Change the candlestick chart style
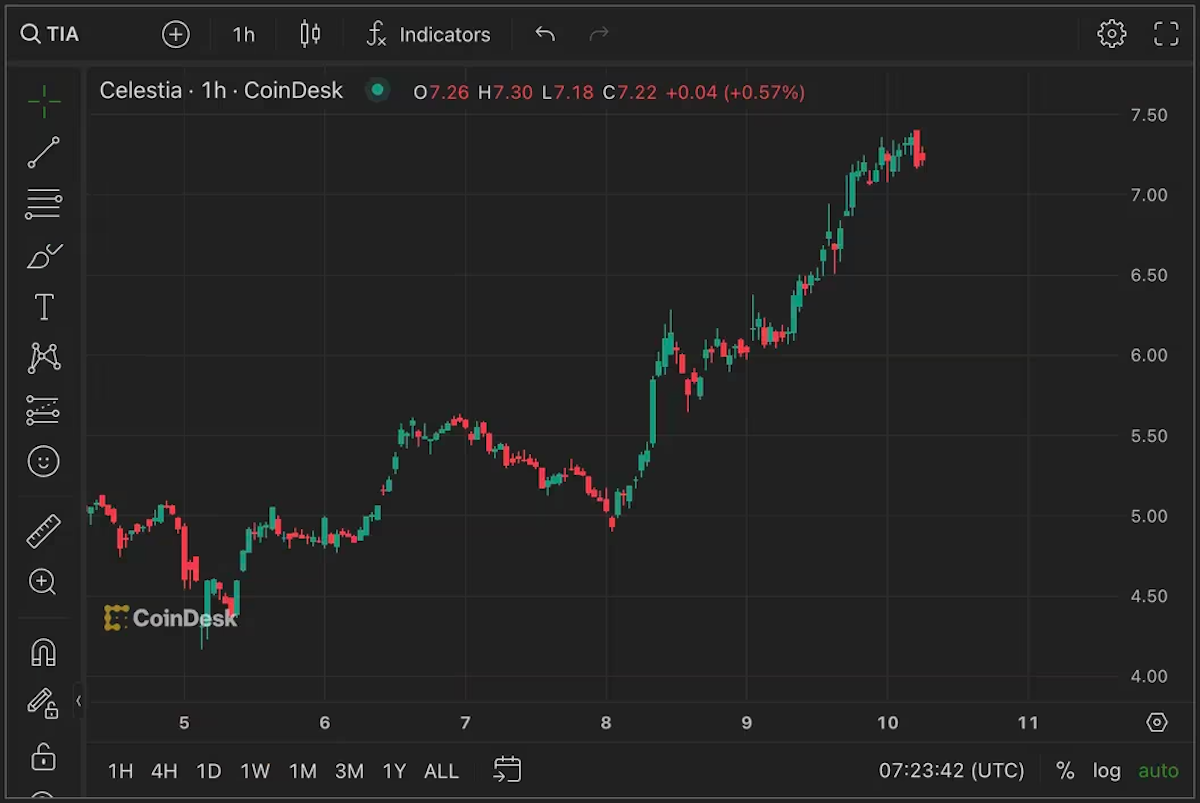The height and width of the screenshot is (803, 1200). [x=310, y=34]
